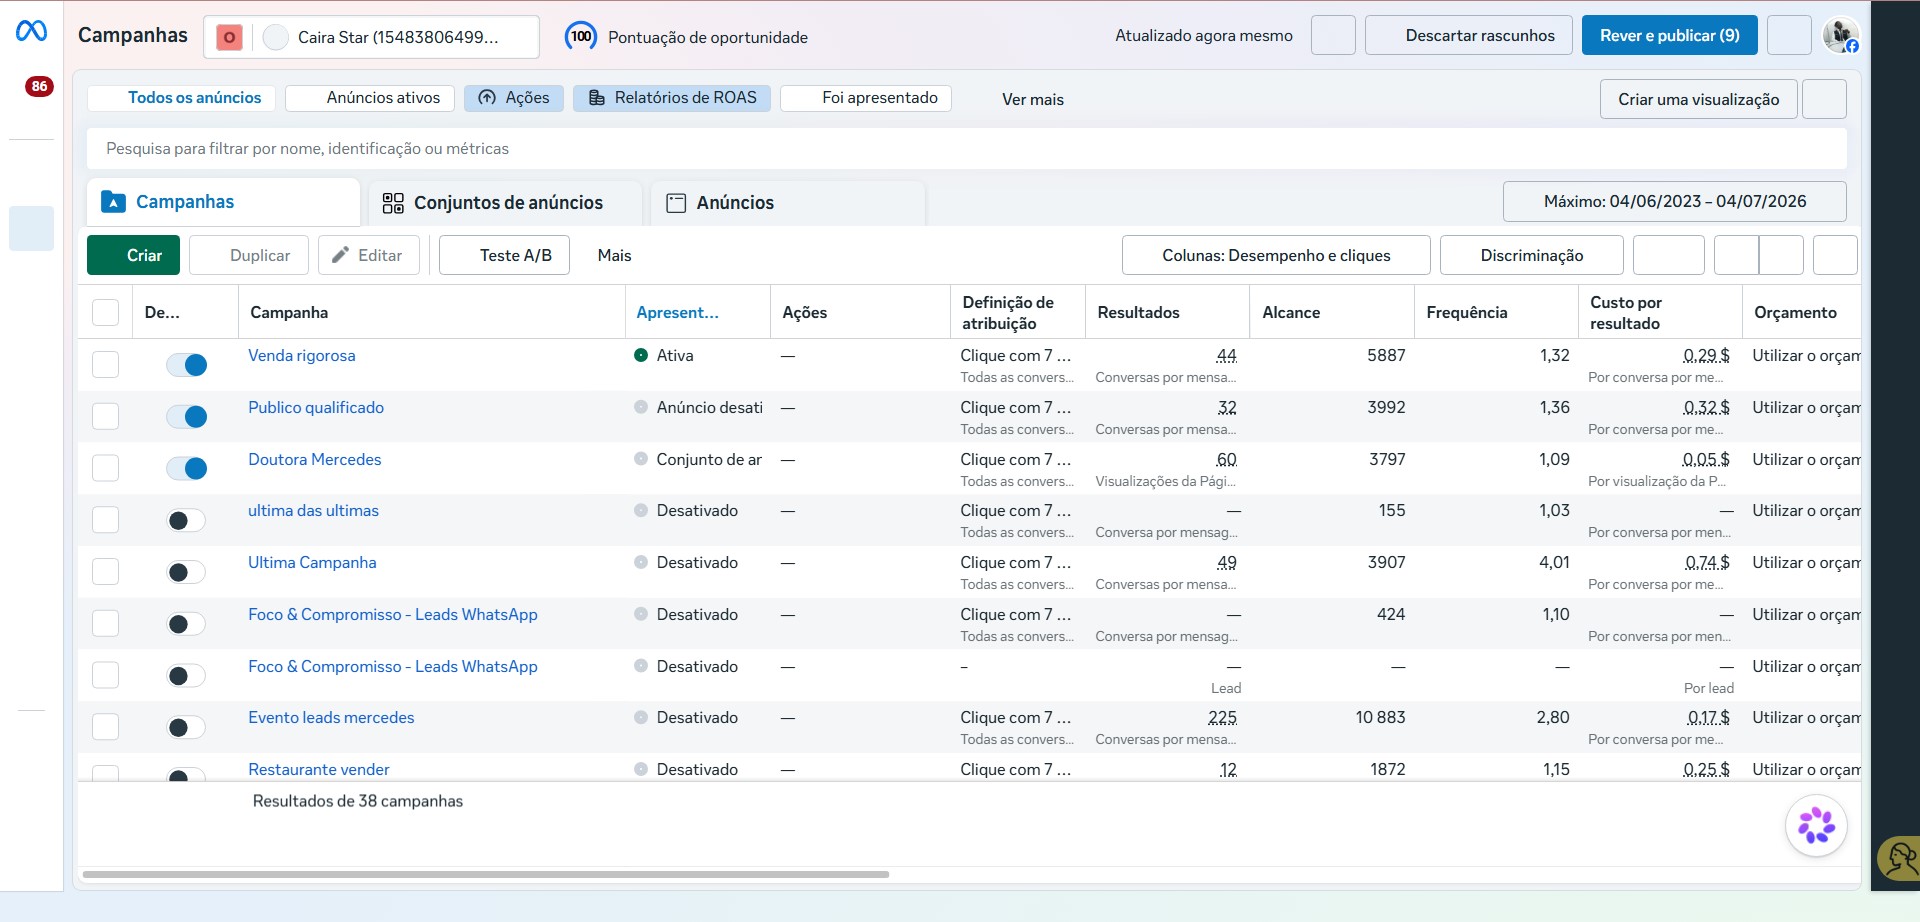1920x922 pixels.
Task: Open the profile avatar menu
Action: [1840, 35]
